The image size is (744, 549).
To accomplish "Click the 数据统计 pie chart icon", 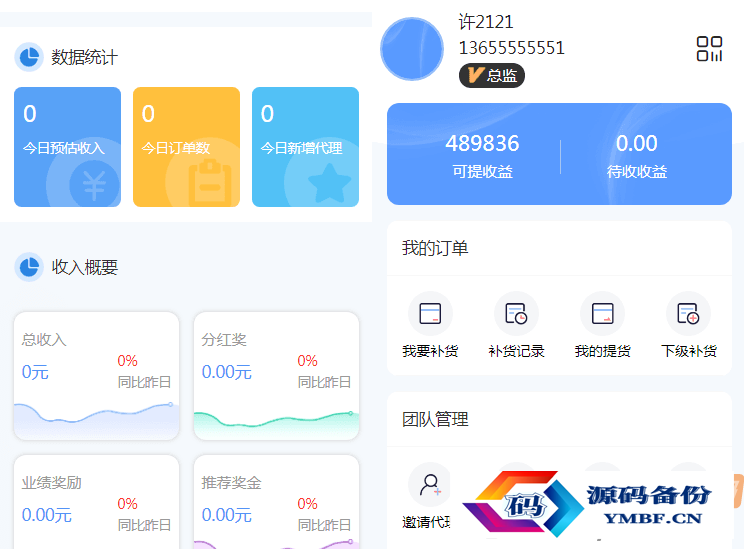I will point(29,57).
